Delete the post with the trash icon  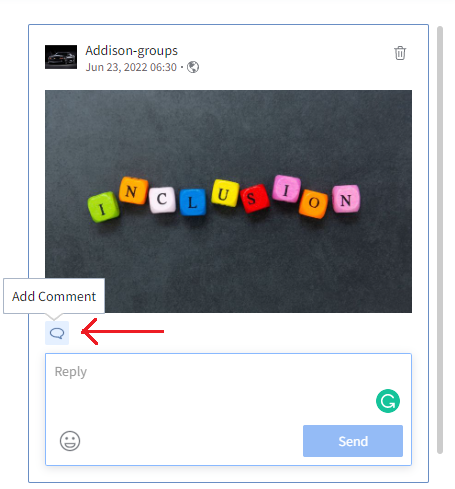[x=400, y=53]
